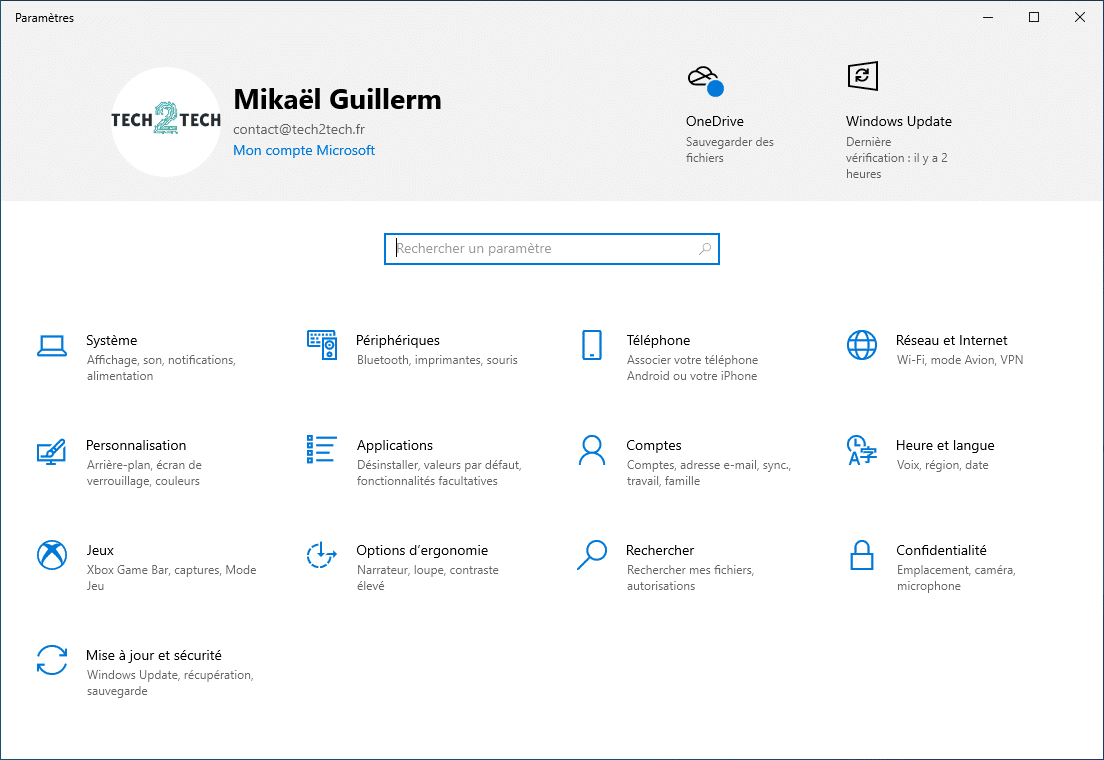Open the Personnalisation title
This screenshot has width=1104, height=760.
click(x=136, y=445)
